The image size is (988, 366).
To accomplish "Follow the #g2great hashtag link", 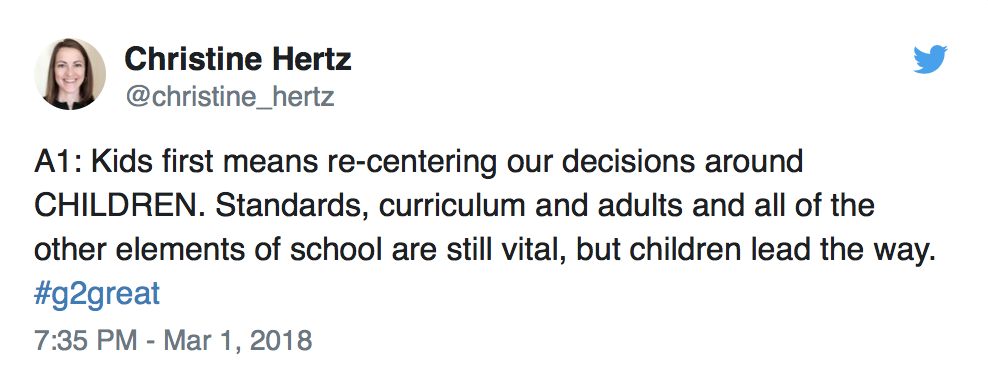I will (97, 295).
